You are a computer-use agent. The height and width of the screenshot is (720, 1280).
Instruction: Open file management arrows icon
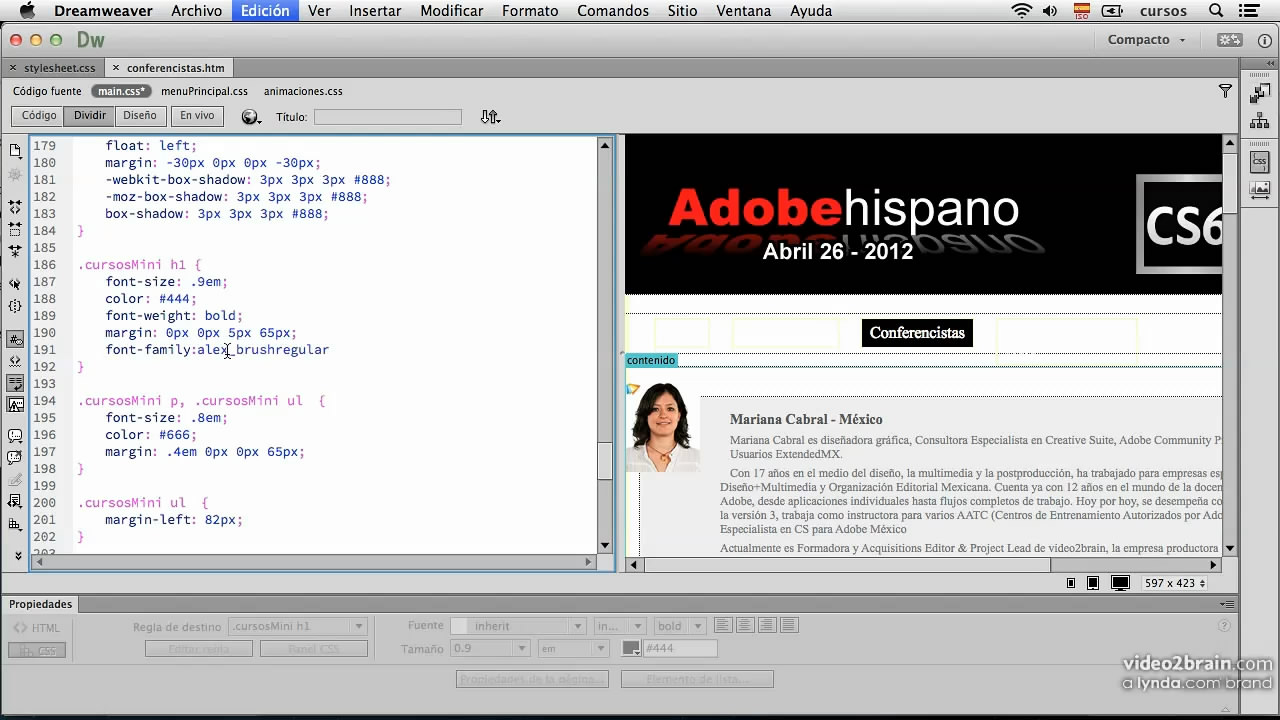[x=489, y=117]
